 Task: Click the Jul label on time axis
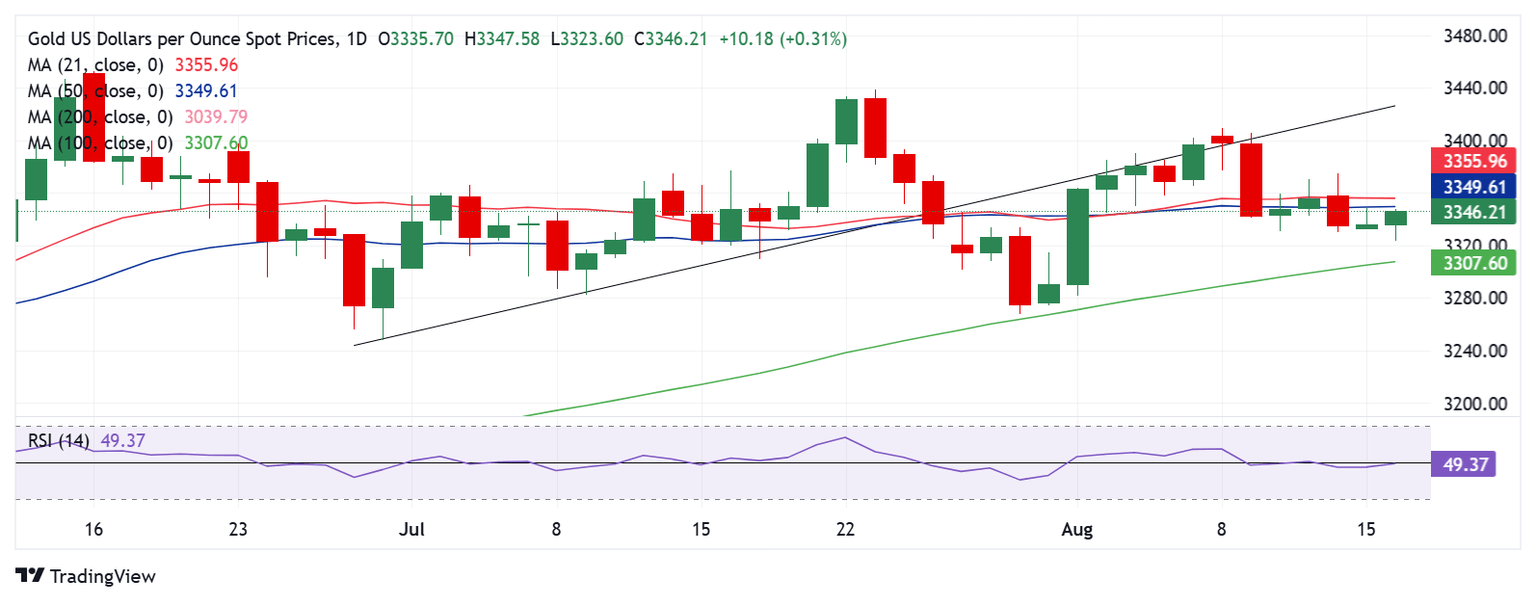[410, 528]
